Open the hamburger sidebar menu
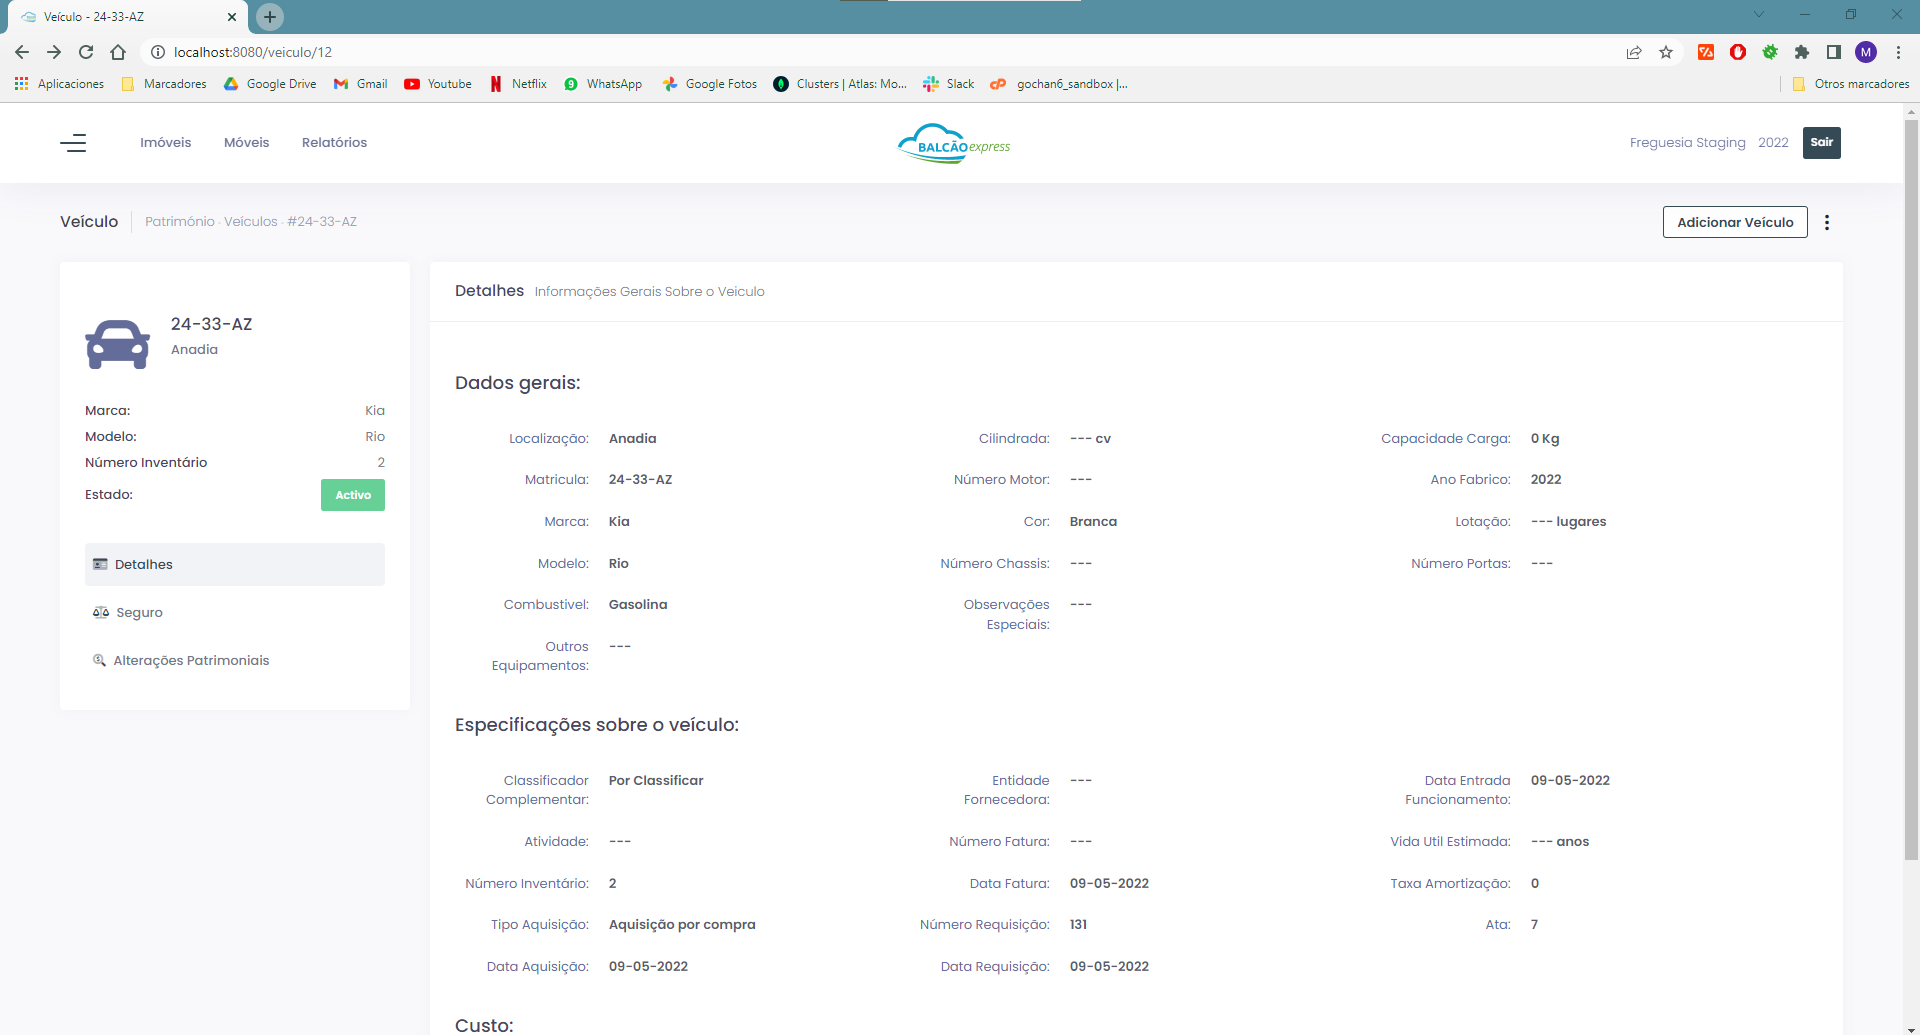The height and width of the screenshot is (1035, 1920). 73,143
